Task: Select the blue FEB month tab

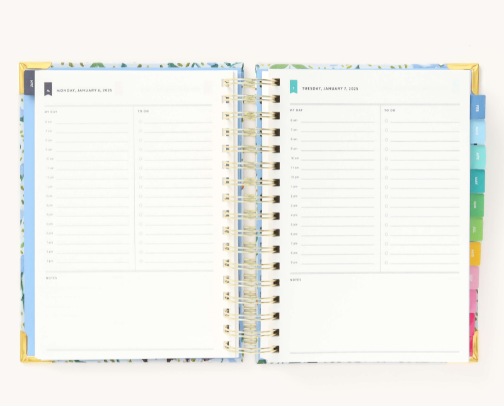Action: tap(477, 107)
